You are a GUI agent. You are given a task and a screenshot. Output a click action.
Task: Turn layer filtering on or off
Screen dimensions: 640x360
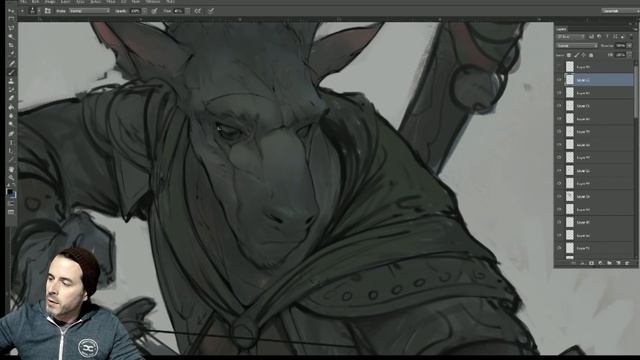point(631,36)
